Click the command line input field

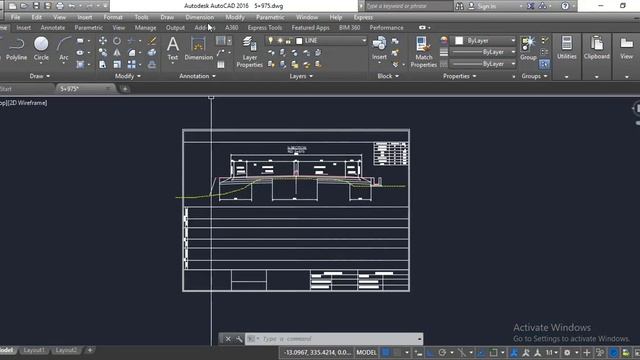coord(334,339)
